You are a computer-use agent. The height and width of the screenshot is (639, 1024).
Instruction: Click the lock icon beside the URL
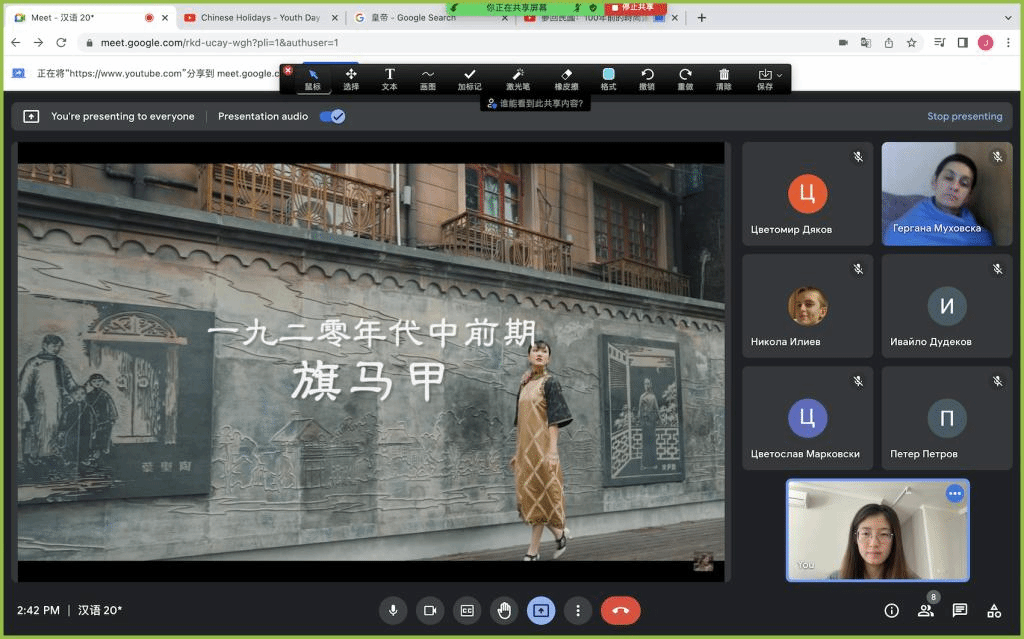(89, 42)
